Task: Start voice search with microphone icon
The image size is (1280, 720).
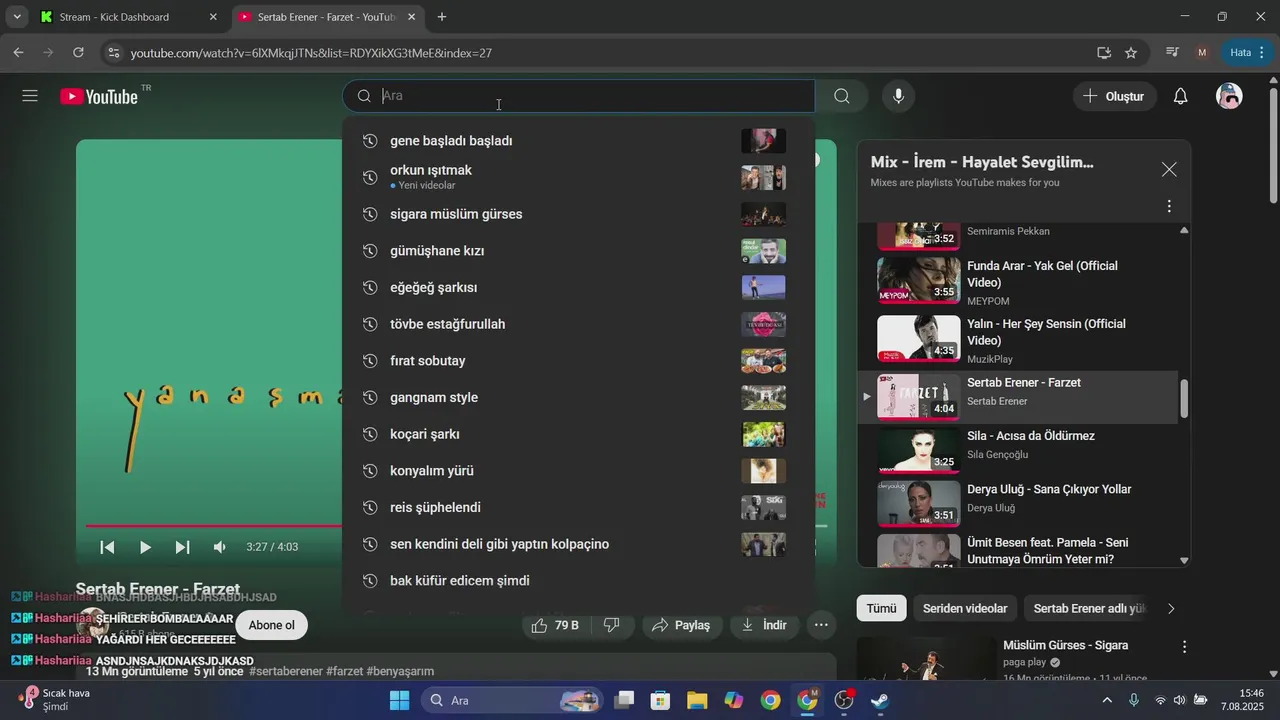Action: [x=898, y=96]
